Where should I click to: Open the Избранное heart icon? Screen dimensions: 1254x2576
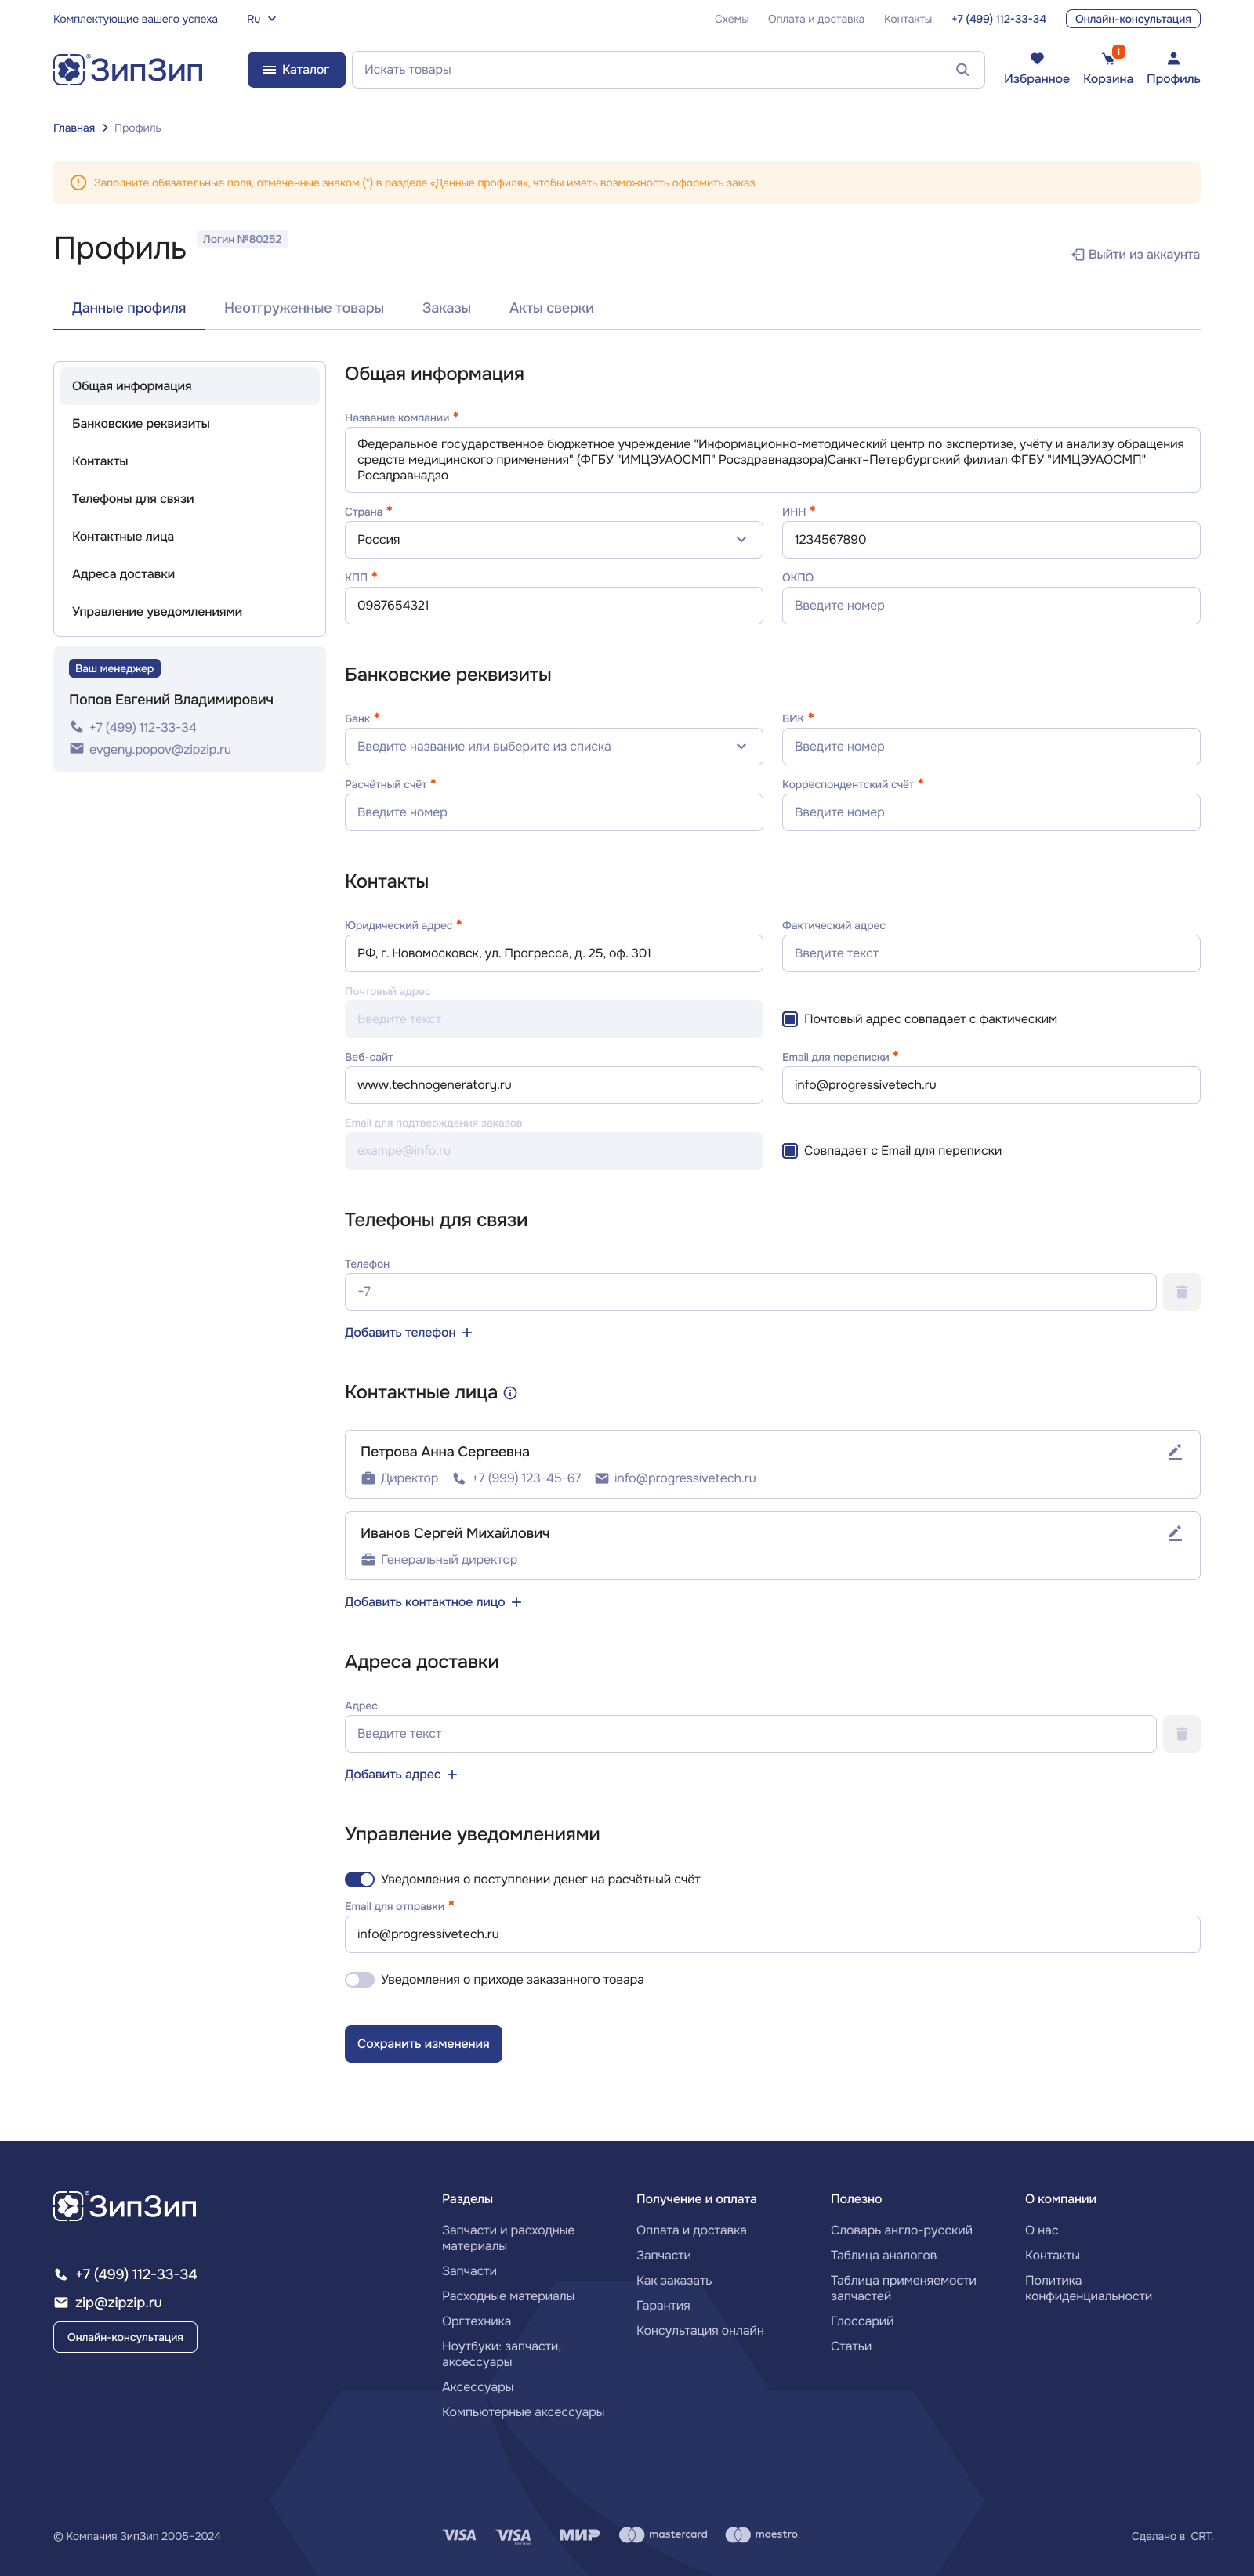coord(1036,58)
